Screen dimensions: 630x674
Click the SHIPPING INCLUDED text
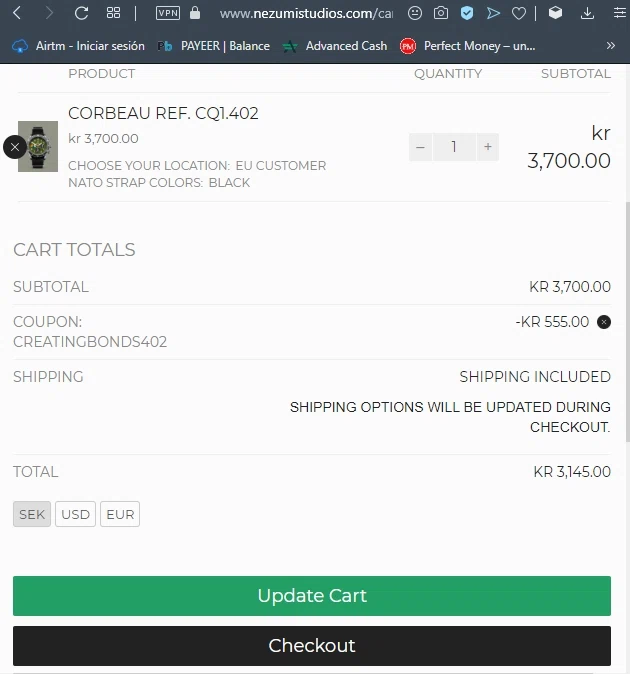pos(535,377)
